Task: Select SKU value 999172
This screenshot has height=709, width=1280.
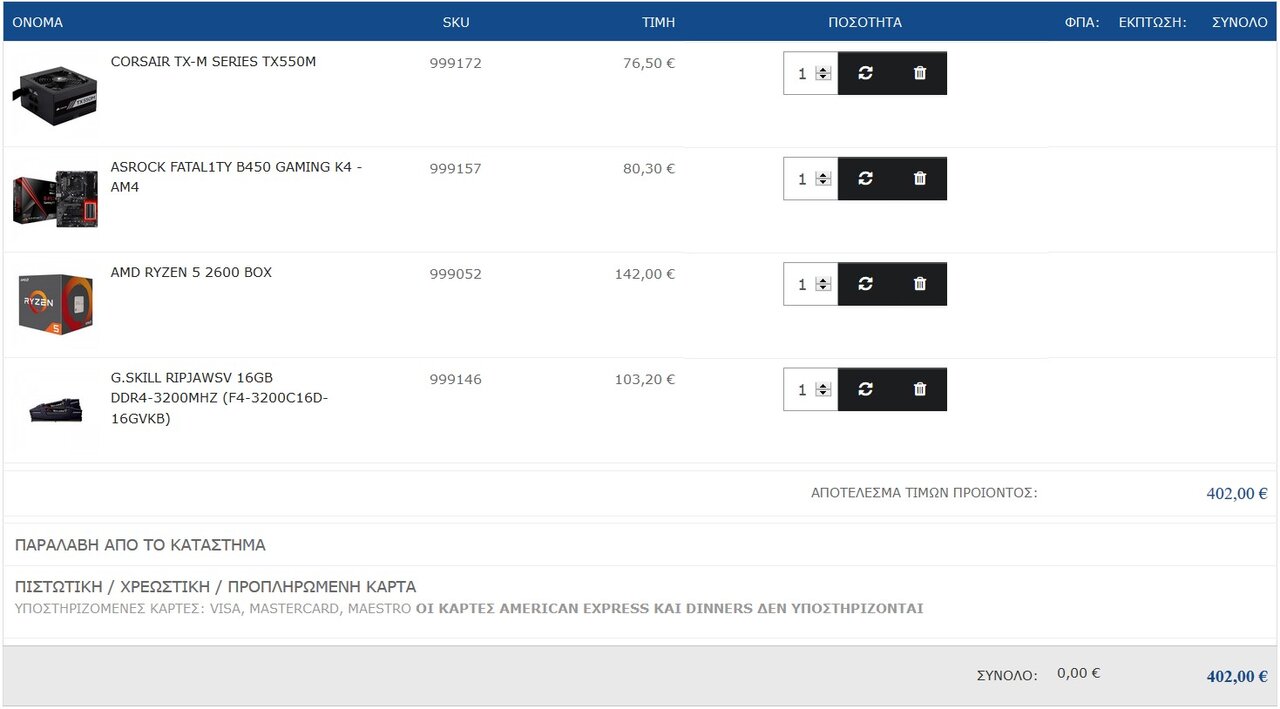Action: pos(456,63)
